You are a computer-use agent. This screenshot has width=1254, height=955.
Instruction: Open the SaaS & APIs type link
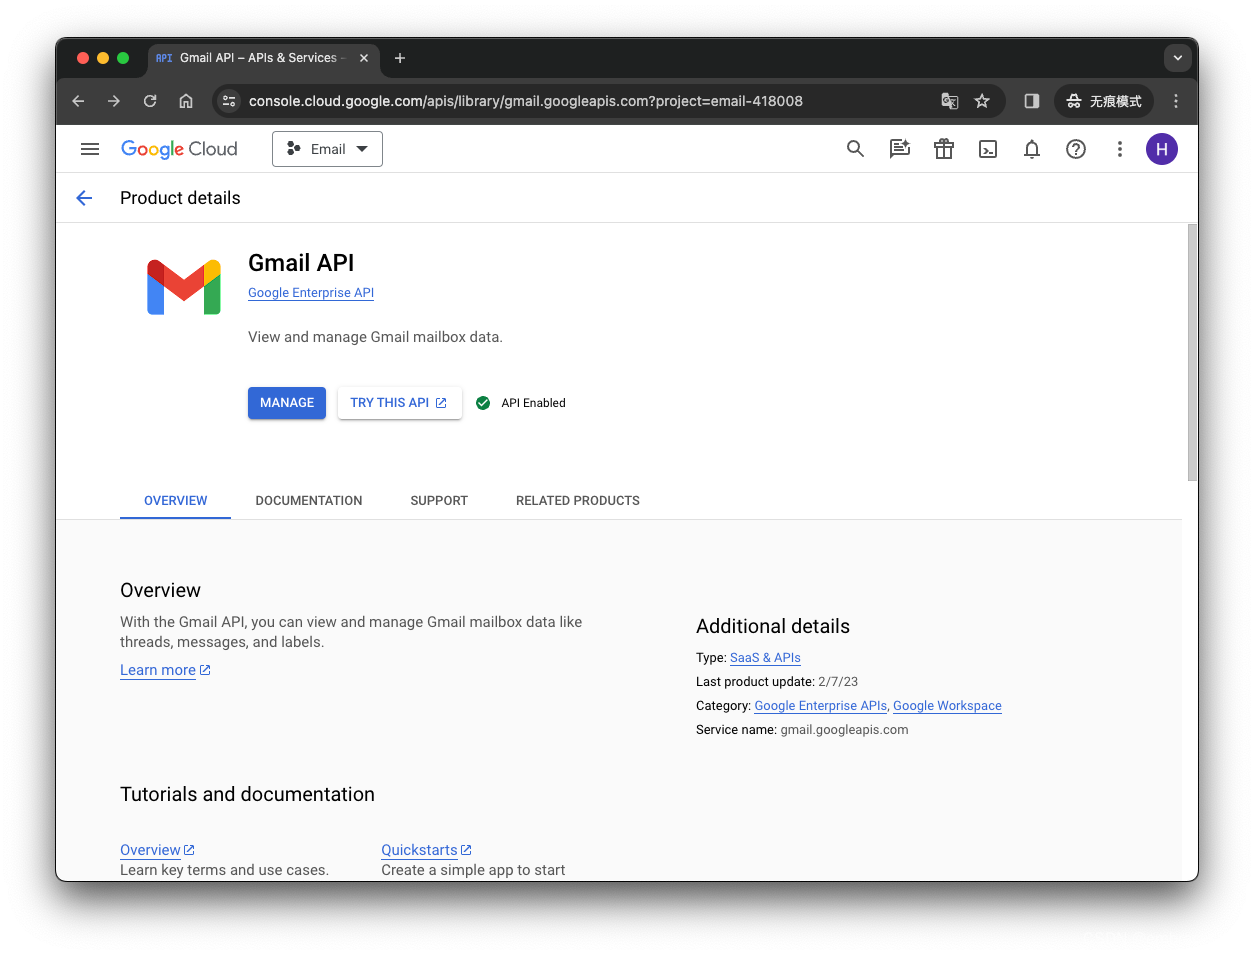pyautogui.click(x=765, y=658)
